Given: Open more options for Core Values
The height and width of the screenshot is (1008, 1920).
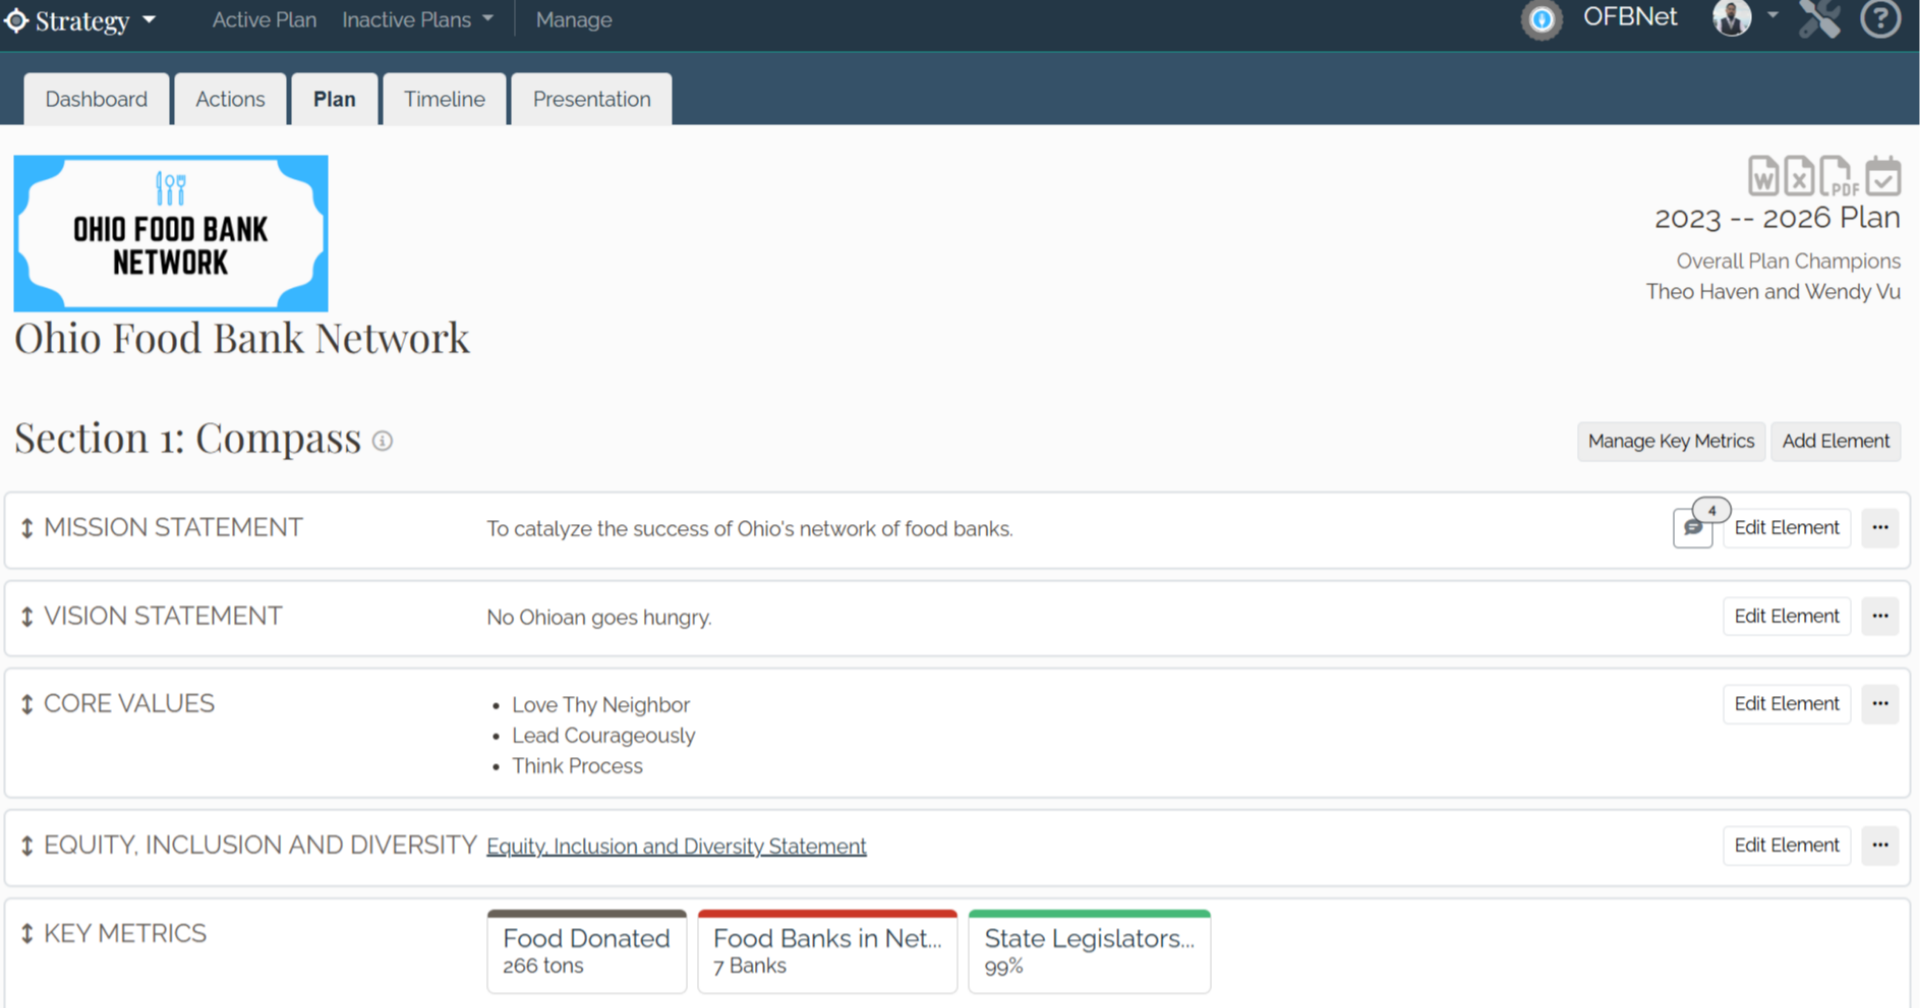Looking at the screenshot, I should pos(1880,703).
